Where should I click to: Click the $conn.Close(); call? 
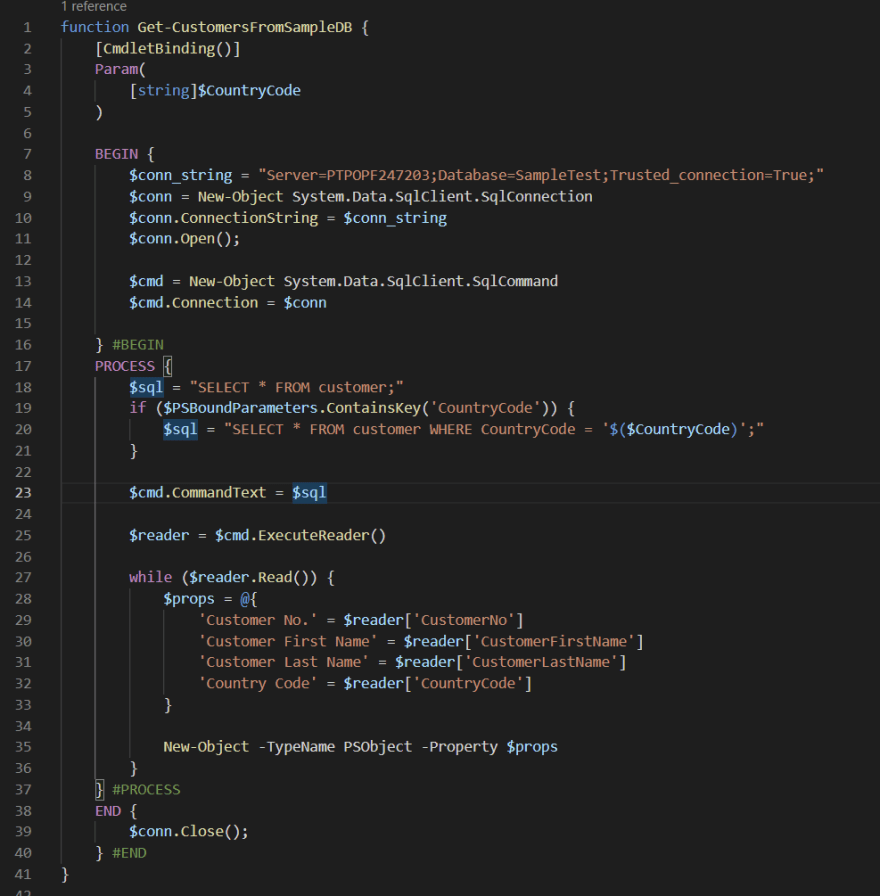tap(189, 831)
